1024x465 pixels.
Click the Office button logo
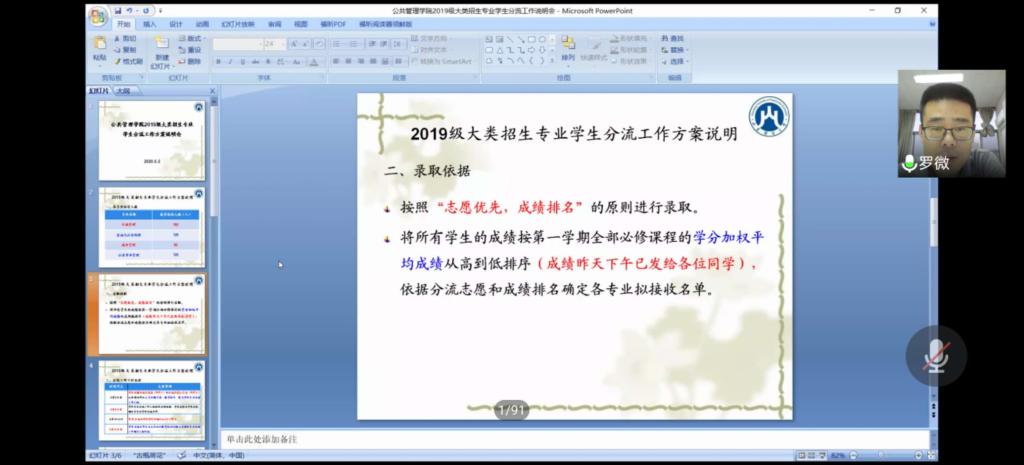coord(97,14)
